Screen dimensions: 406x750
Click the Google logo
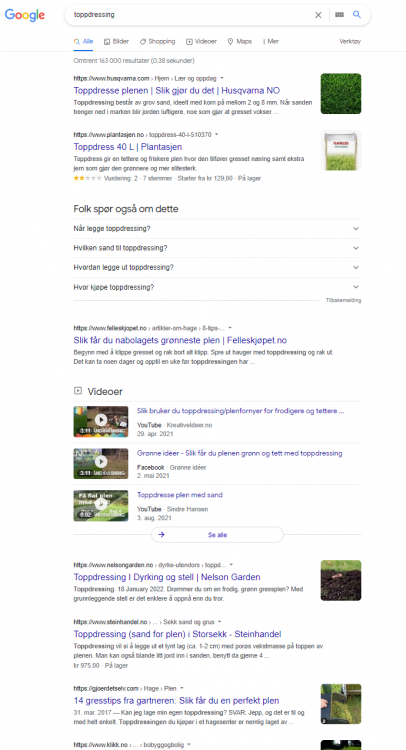coord(25,15)
